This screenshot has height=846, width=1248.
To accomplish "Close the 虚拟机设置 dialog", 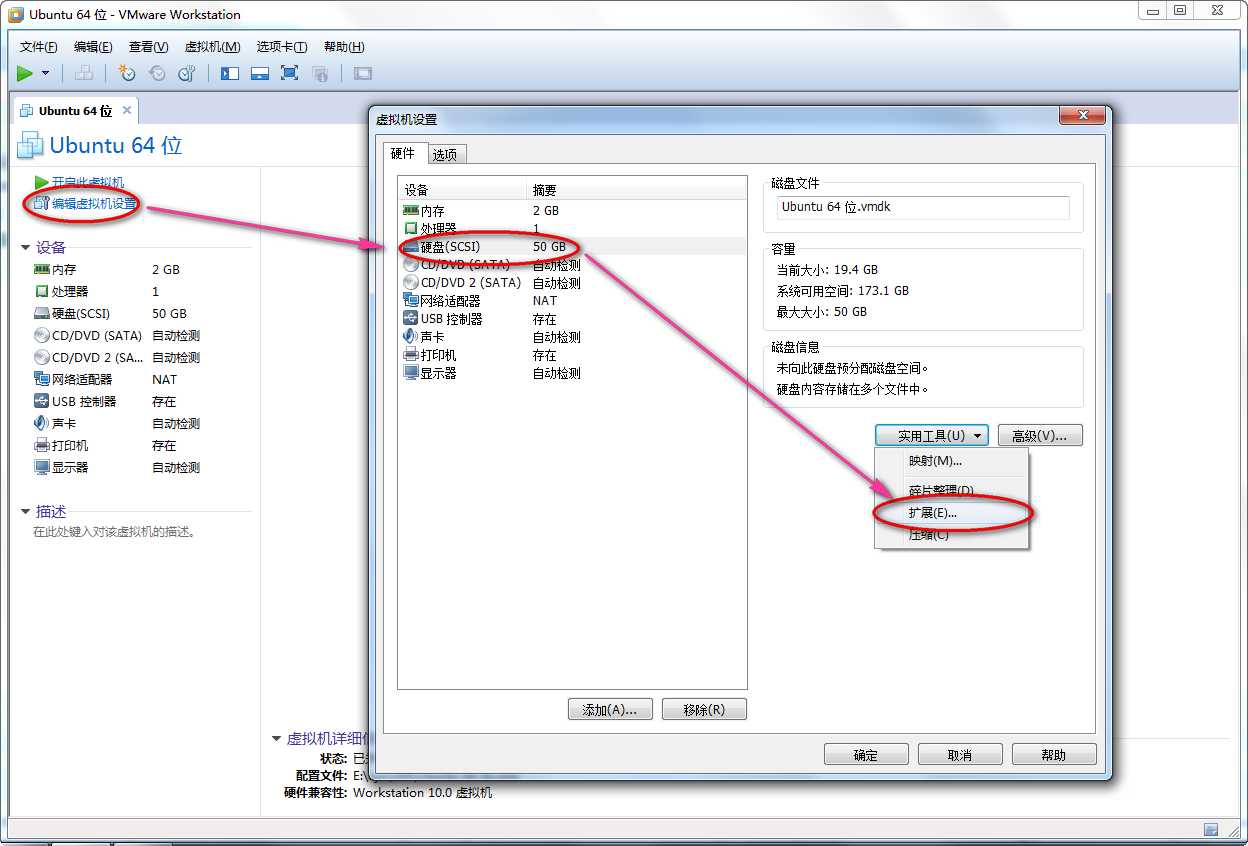I will point(1082,117).
